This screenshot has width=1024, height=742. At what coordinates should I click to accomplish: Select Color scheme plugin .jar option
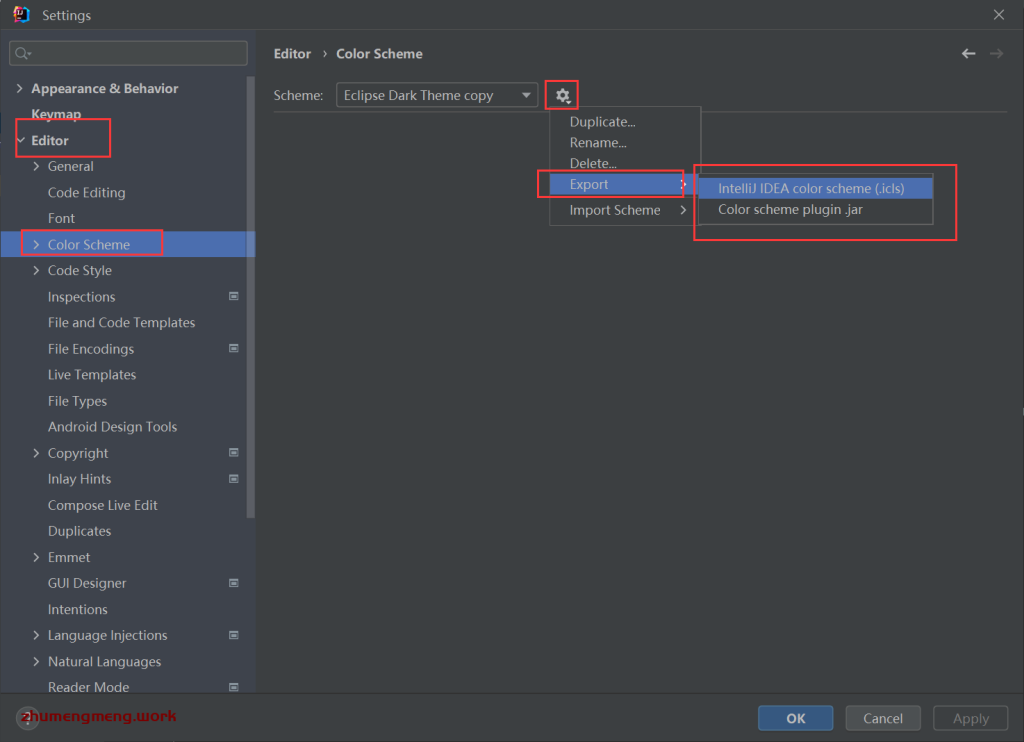coord(790,210)
